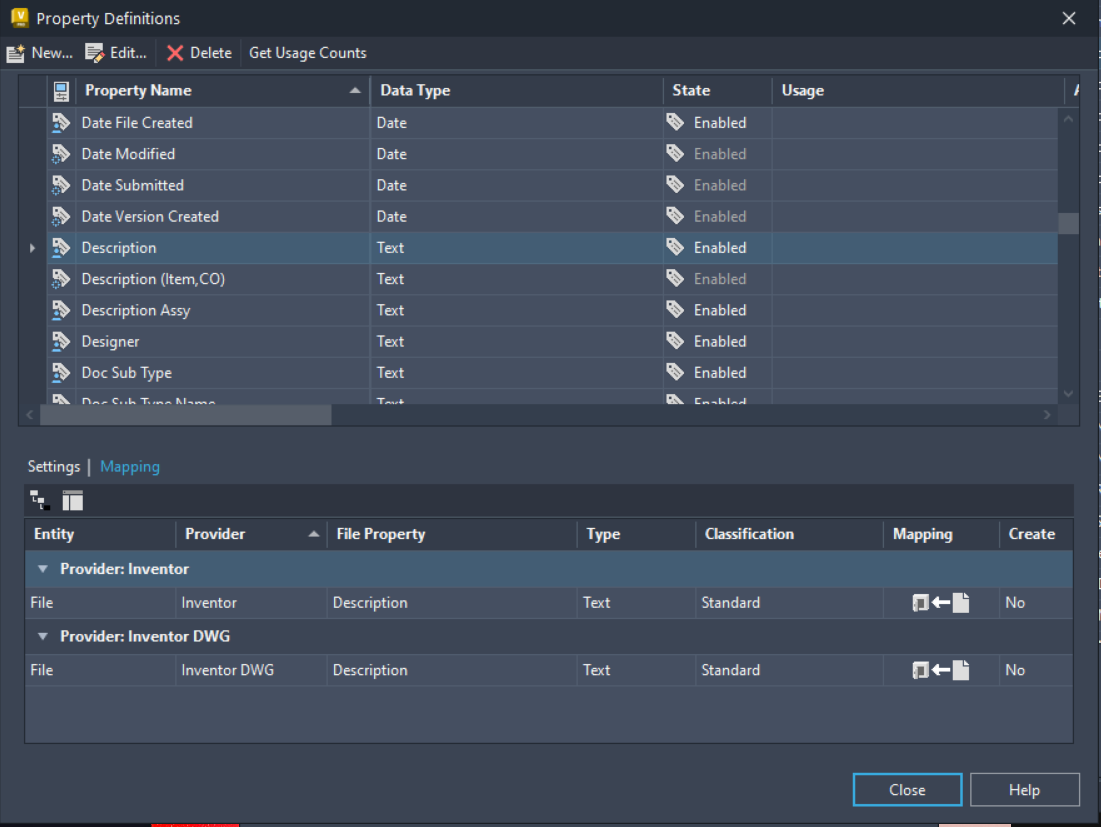Screen dimensions: 1101x827
Task: Click the Get Usage Counts command
Action: click(307, 53)
